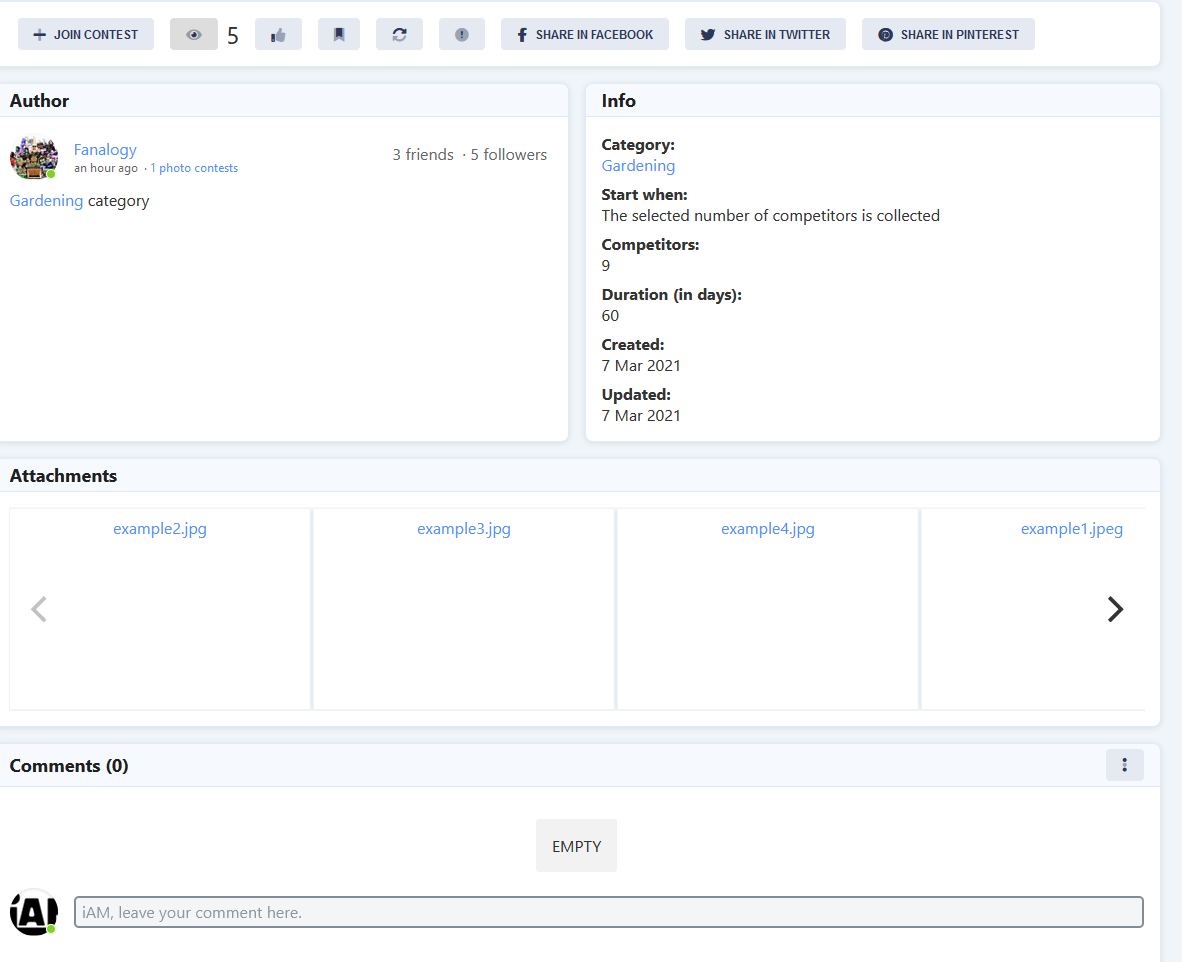Open the 1 photo contests link
The width and height of the screenshot is (1182, 962).
click(x=194, y=168)
